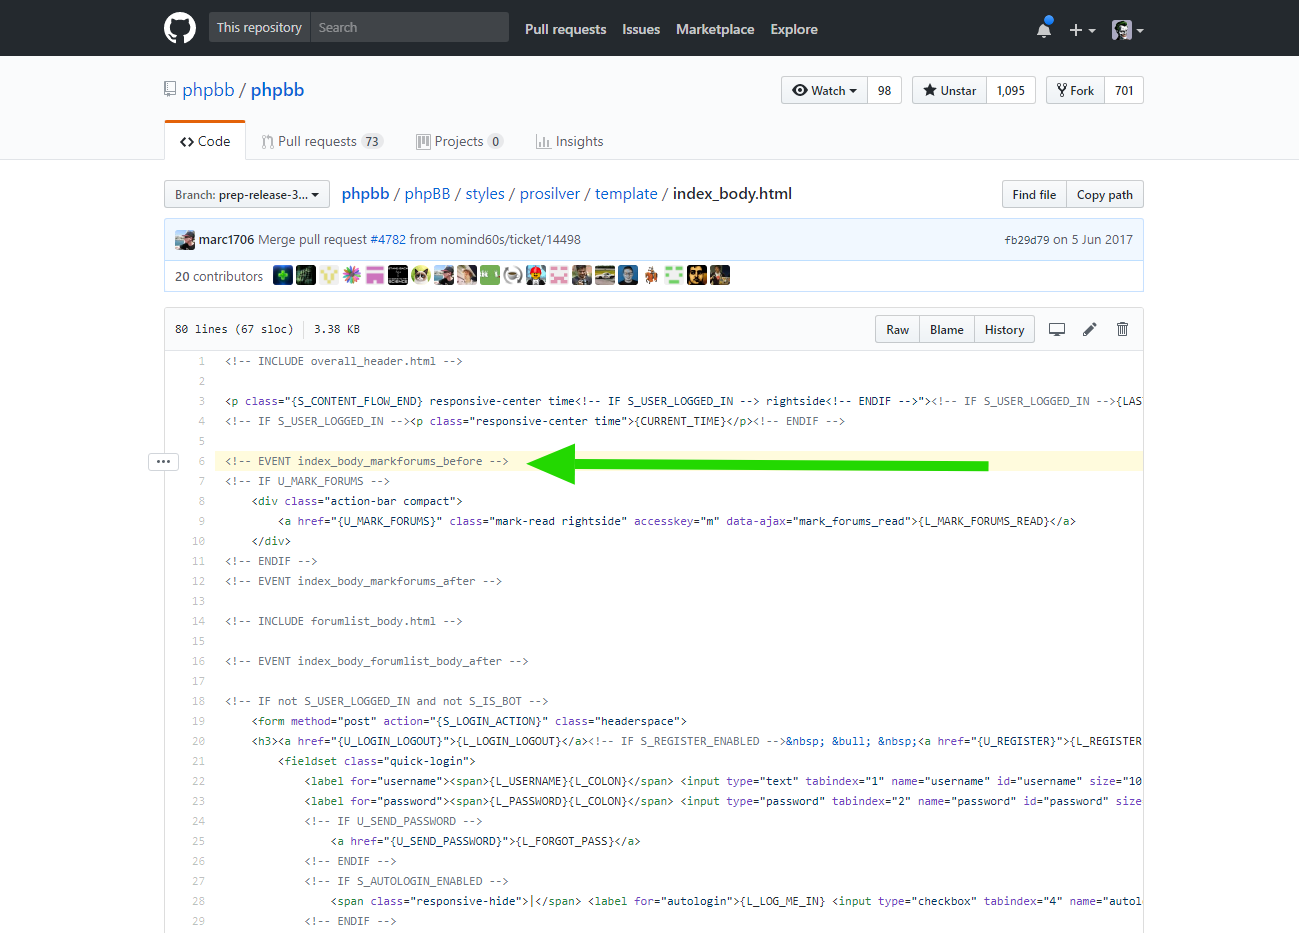Open the Blame view
The width and height of the screenshot is (1299, 933).
[947, 329]
